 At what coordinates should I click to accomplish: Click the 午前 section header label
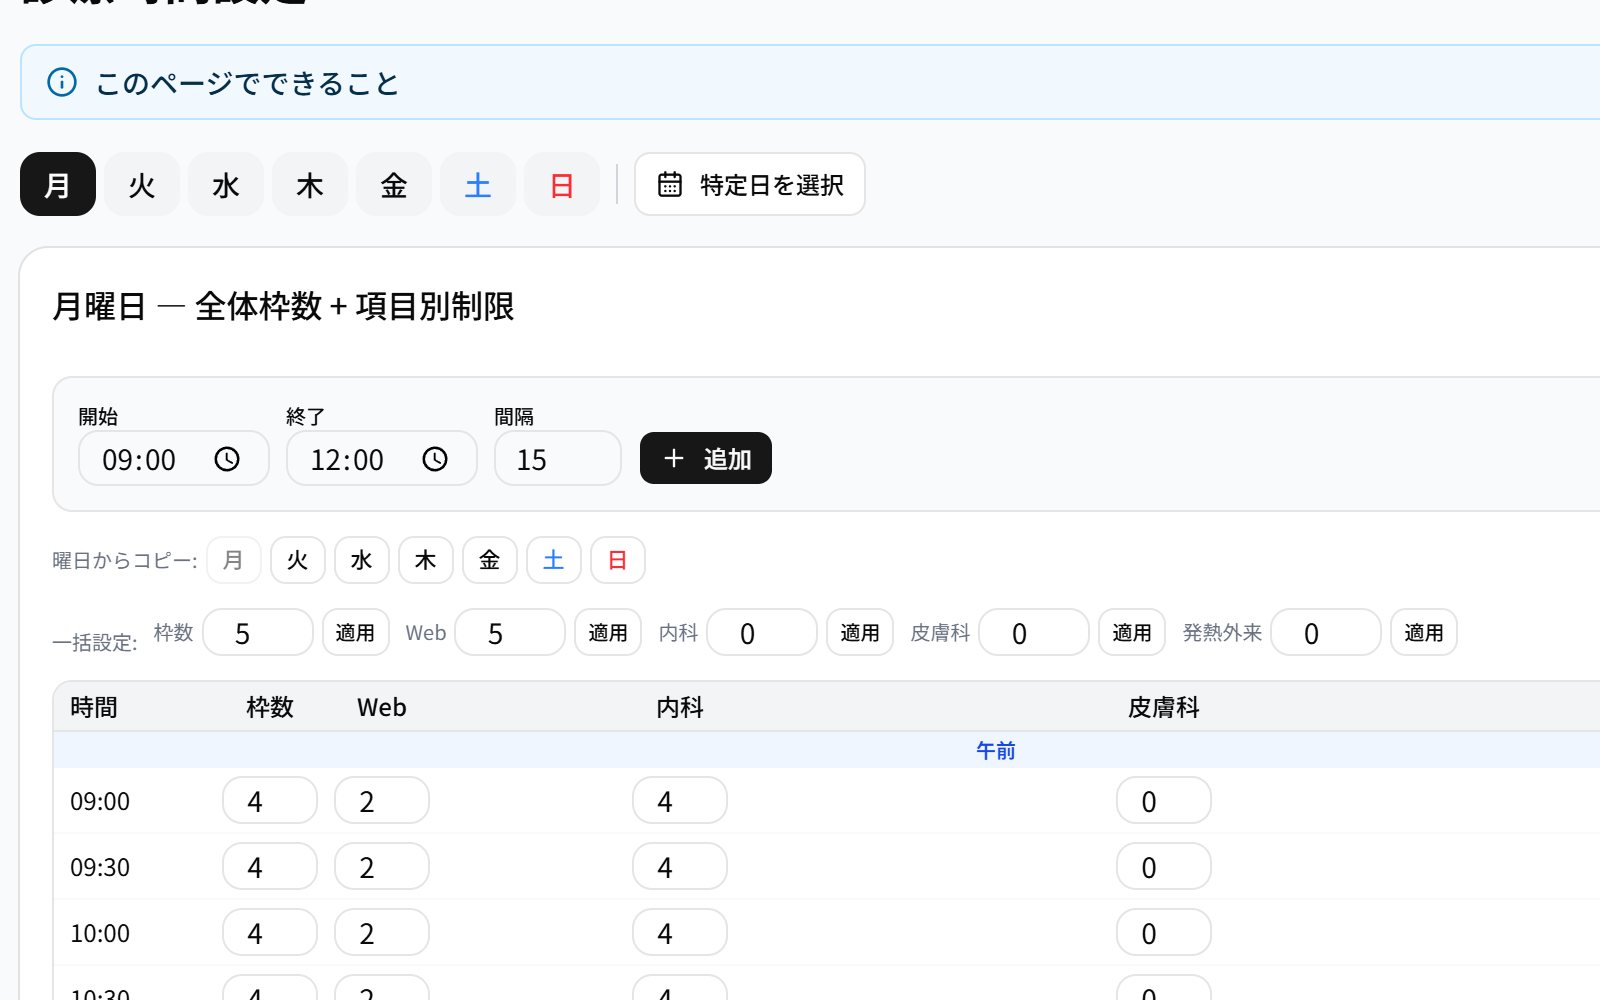[996, 750]
